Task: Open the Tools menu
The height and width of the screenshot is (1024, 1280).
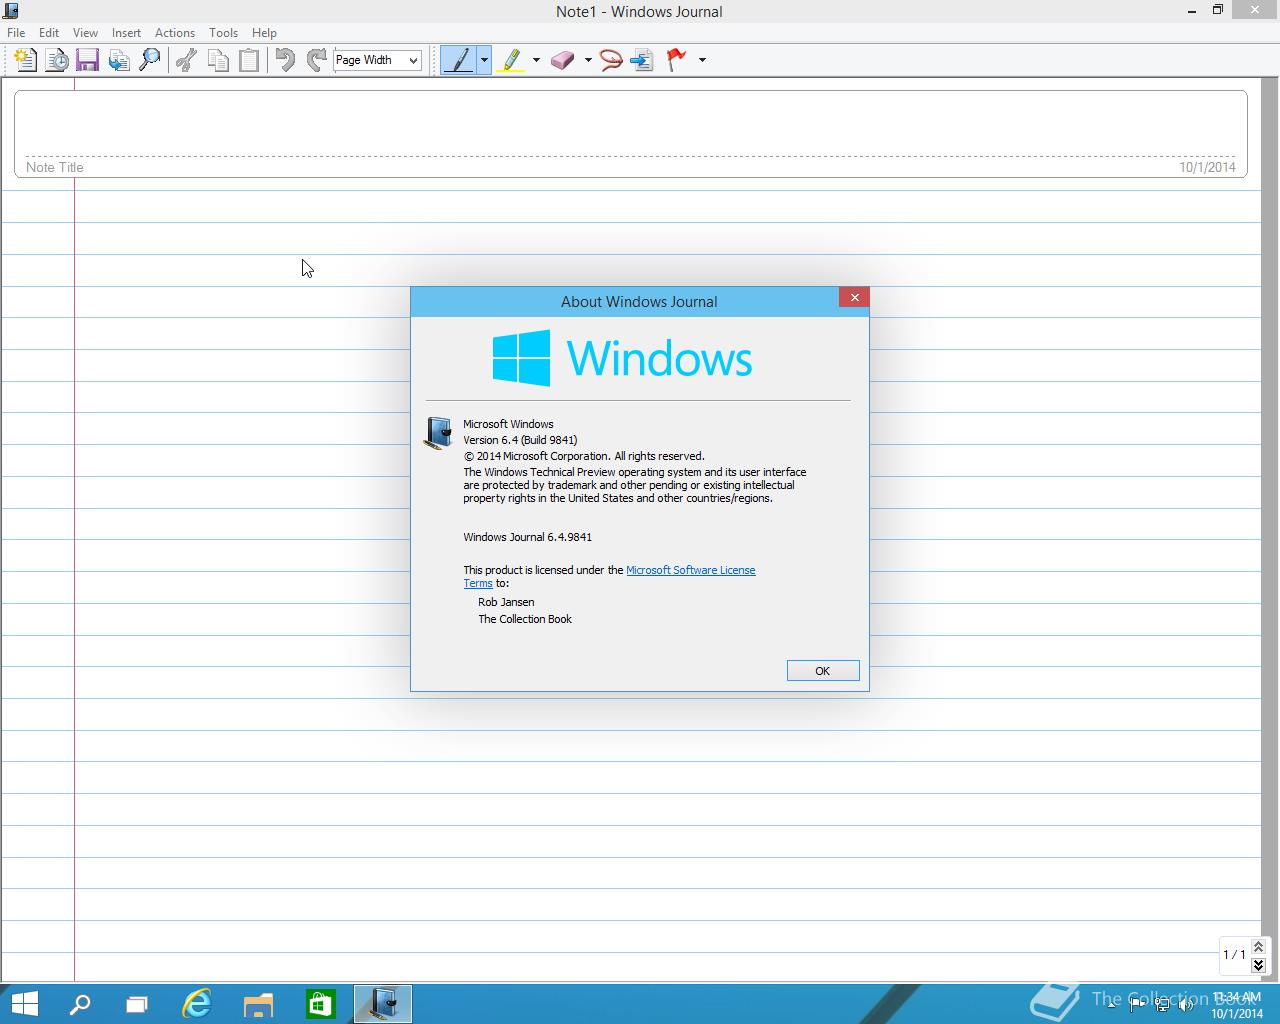Action: click(x=223, y=33)
